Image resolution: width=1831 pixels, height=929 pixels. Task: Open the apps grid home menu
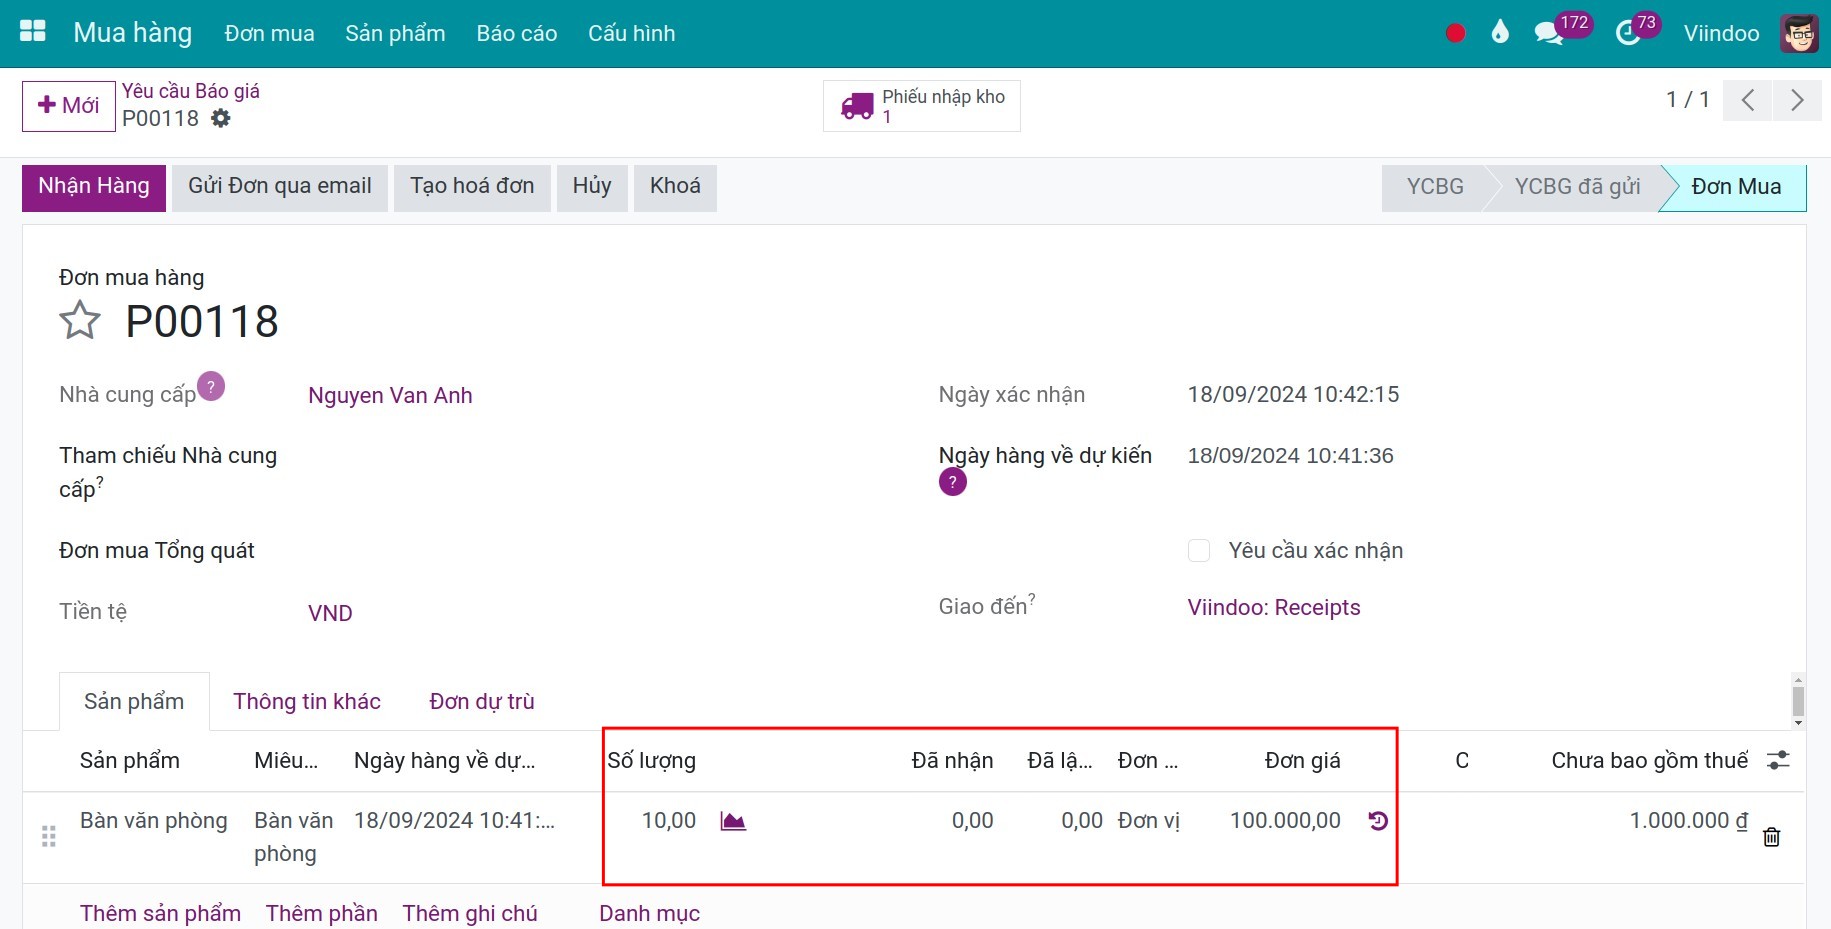coord(33,32)
